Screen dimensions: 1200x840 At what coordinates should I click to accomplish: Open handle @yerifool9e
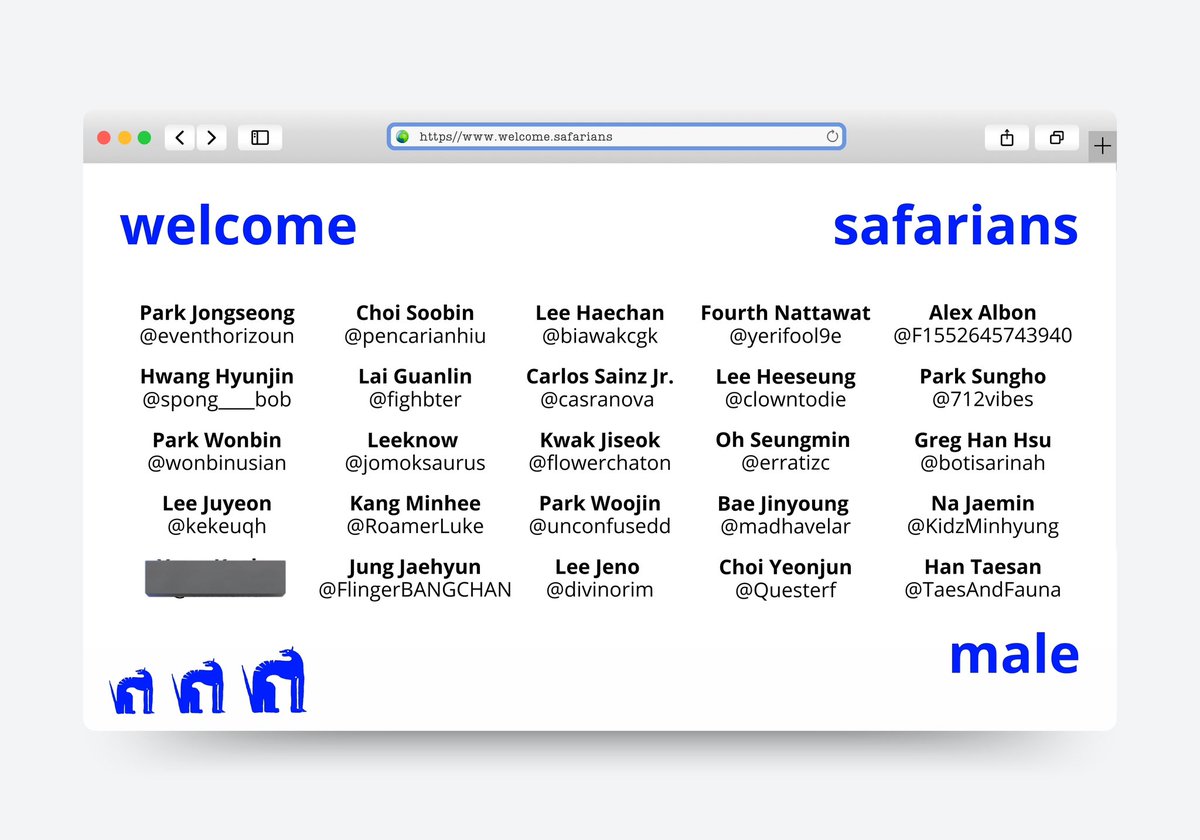(785, 336)
